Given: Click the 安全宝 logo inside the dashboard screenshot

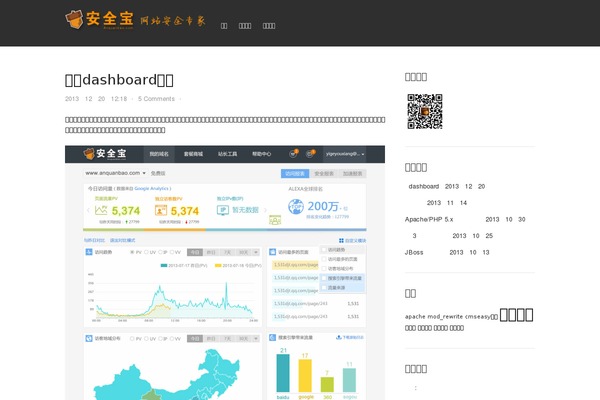Looking at the screenshot, I should pos(105,154).
